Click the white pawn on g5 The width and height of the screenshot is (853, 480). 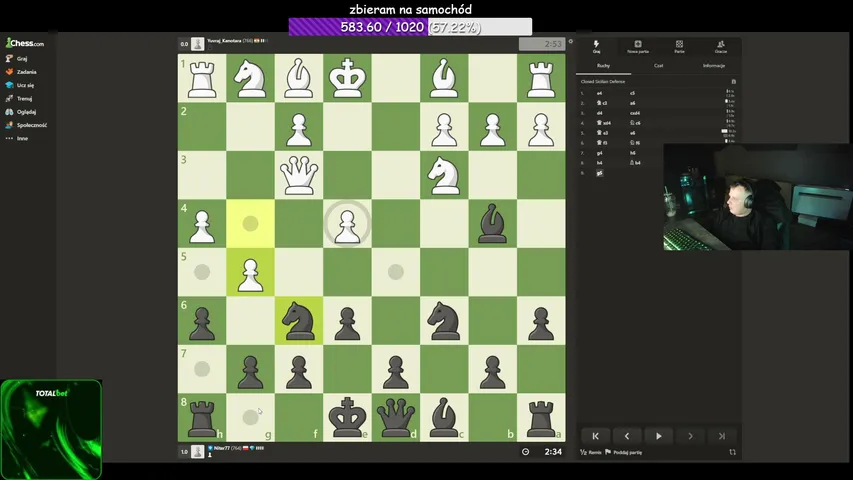(250, 272)
